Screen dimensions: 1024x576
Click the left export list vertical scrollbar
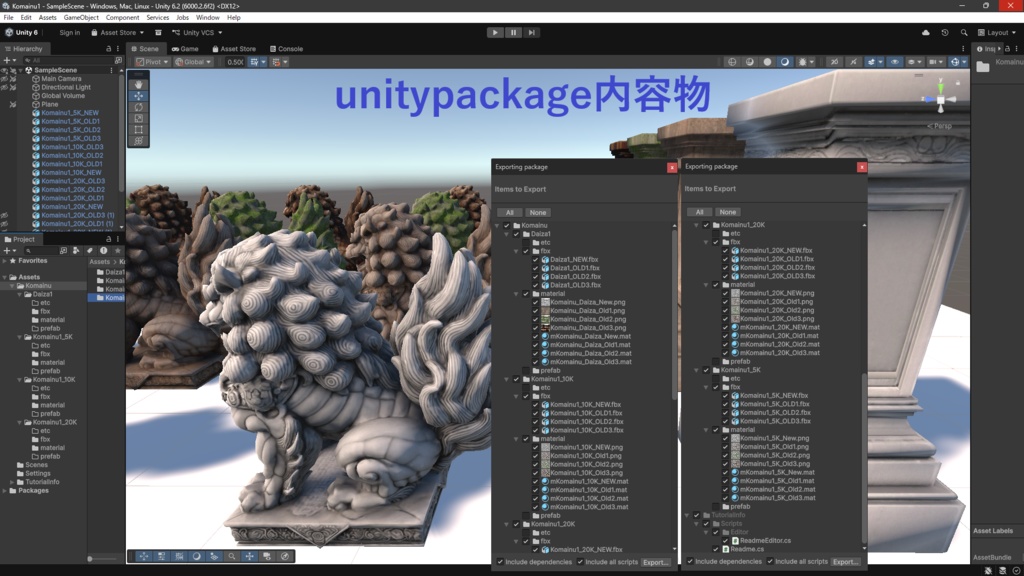(674, 313)
